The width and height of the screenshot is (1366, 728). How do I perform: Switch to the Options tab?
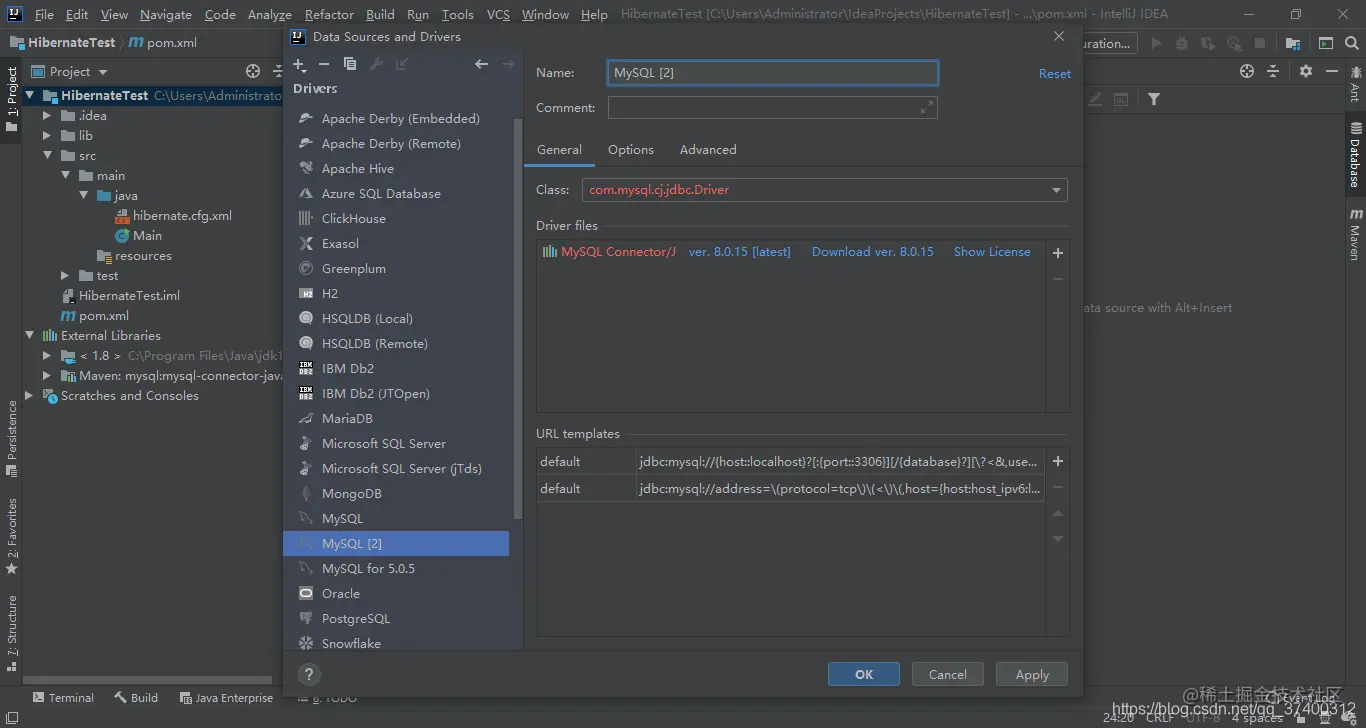pyautogui.click(x=631, y=150)
